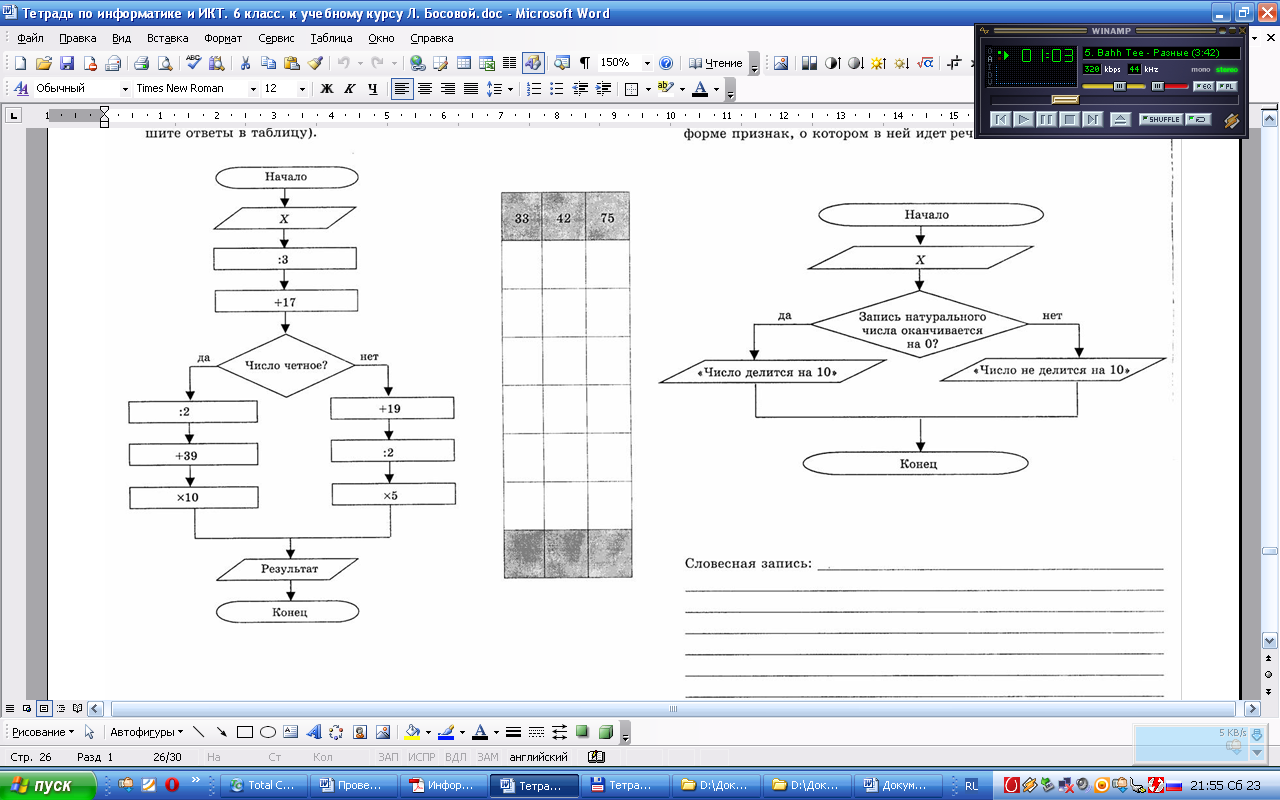Viewport: 1280px width, 800px height.
Task: Run the ABC spelling check
Action: point(194,63)
